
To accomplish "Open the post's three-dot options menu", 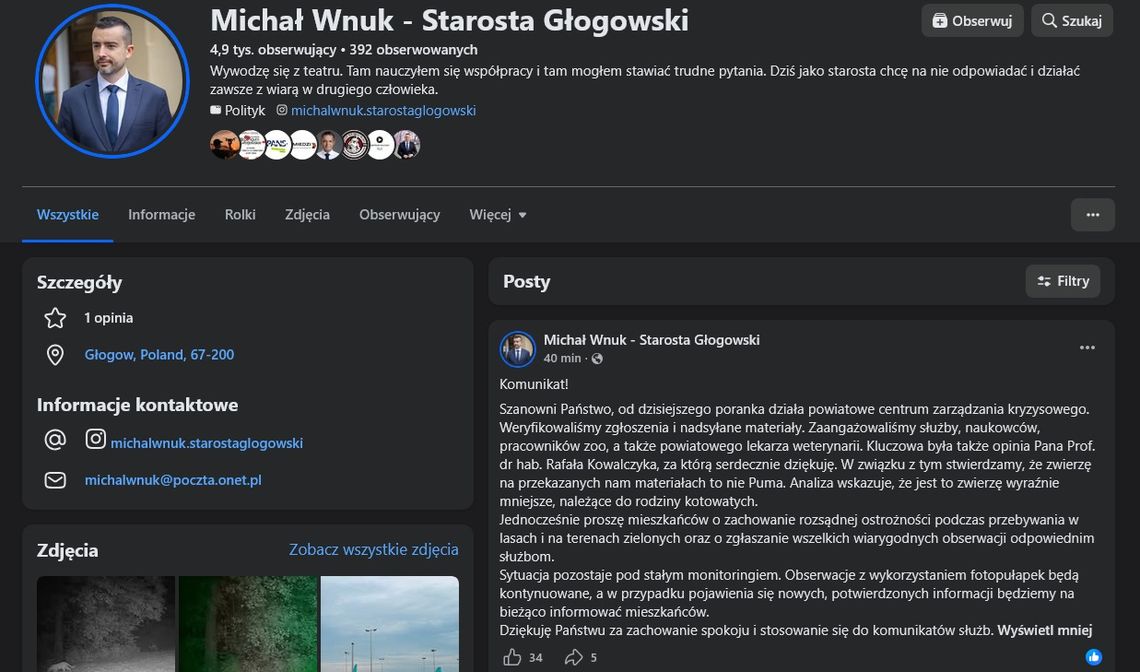I will tap(1087, 348).
